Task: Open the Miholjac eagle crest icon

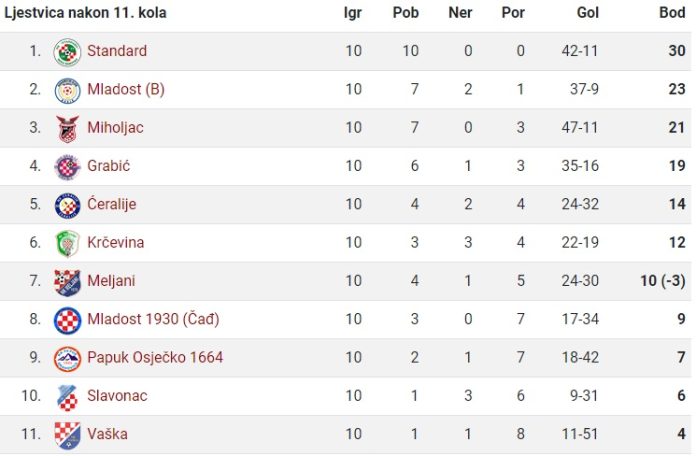Action: 67,129
